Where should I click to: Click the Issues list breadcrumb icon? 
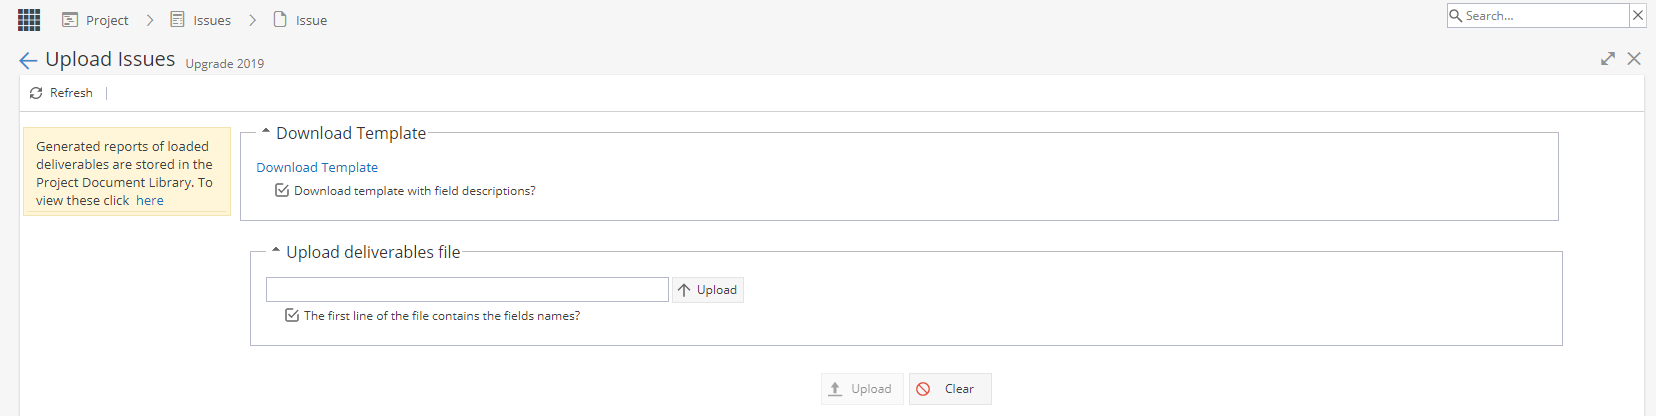pos(177,20)
